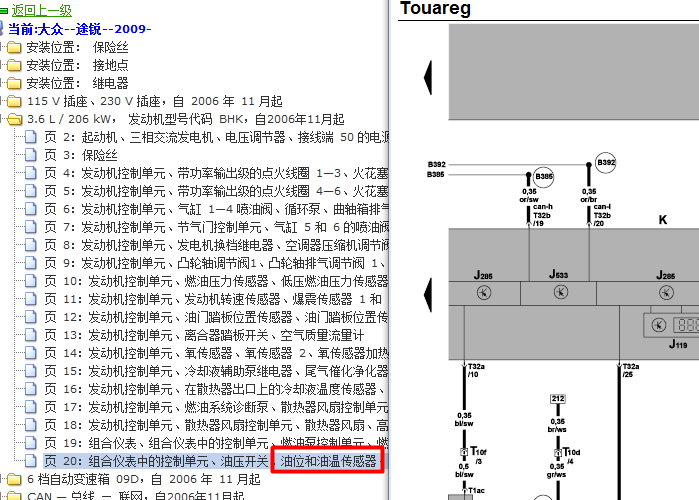Click the page icon for 页 11 发动机转速传感器
The width and height of the screenshot is (699, 500).
coord(31,299)
